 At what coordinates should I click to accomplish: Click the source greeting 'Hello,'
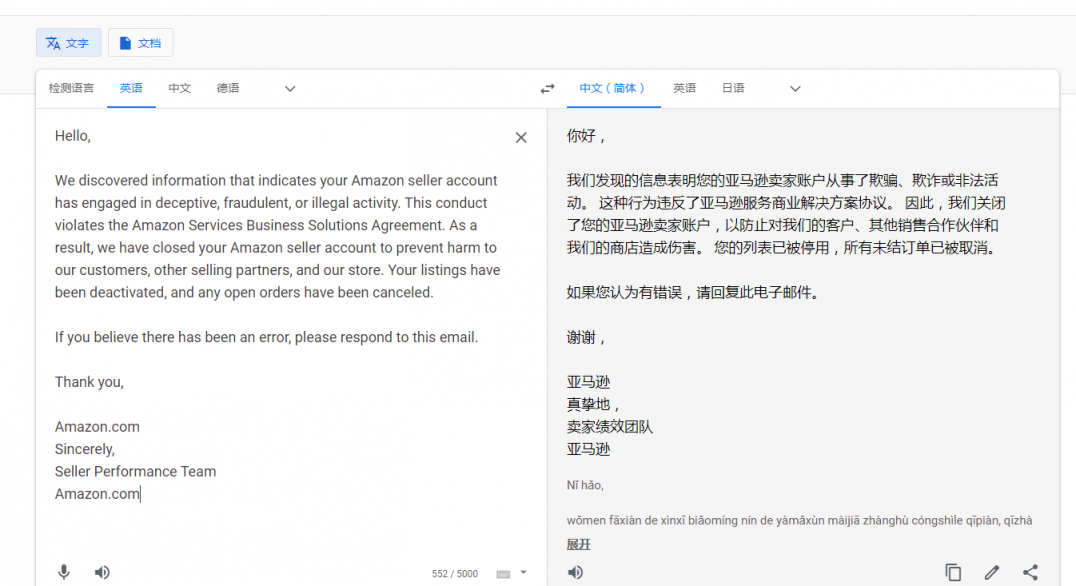tap(73, 136)
